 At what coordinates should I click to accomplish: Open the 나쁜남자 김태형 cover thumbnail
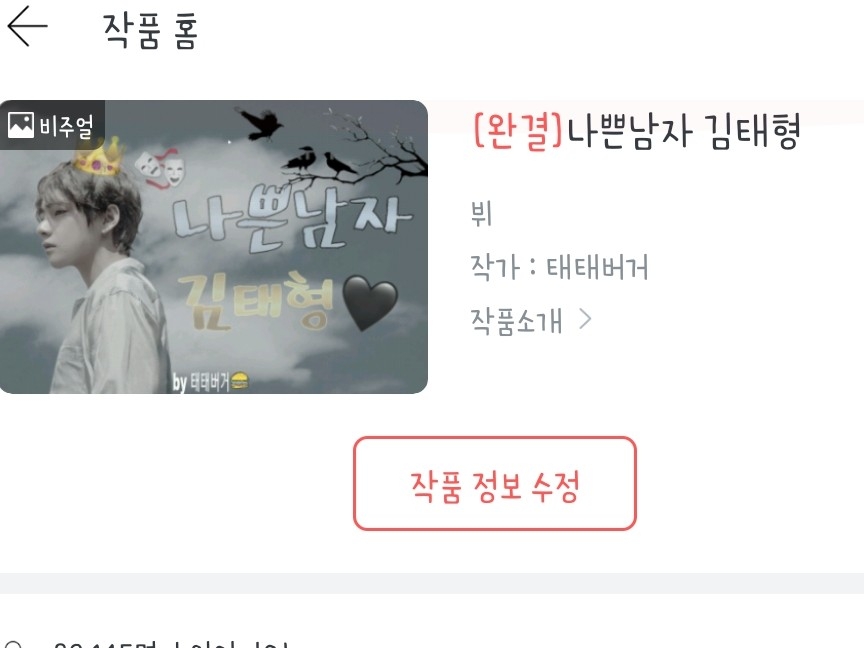(214, 247)
